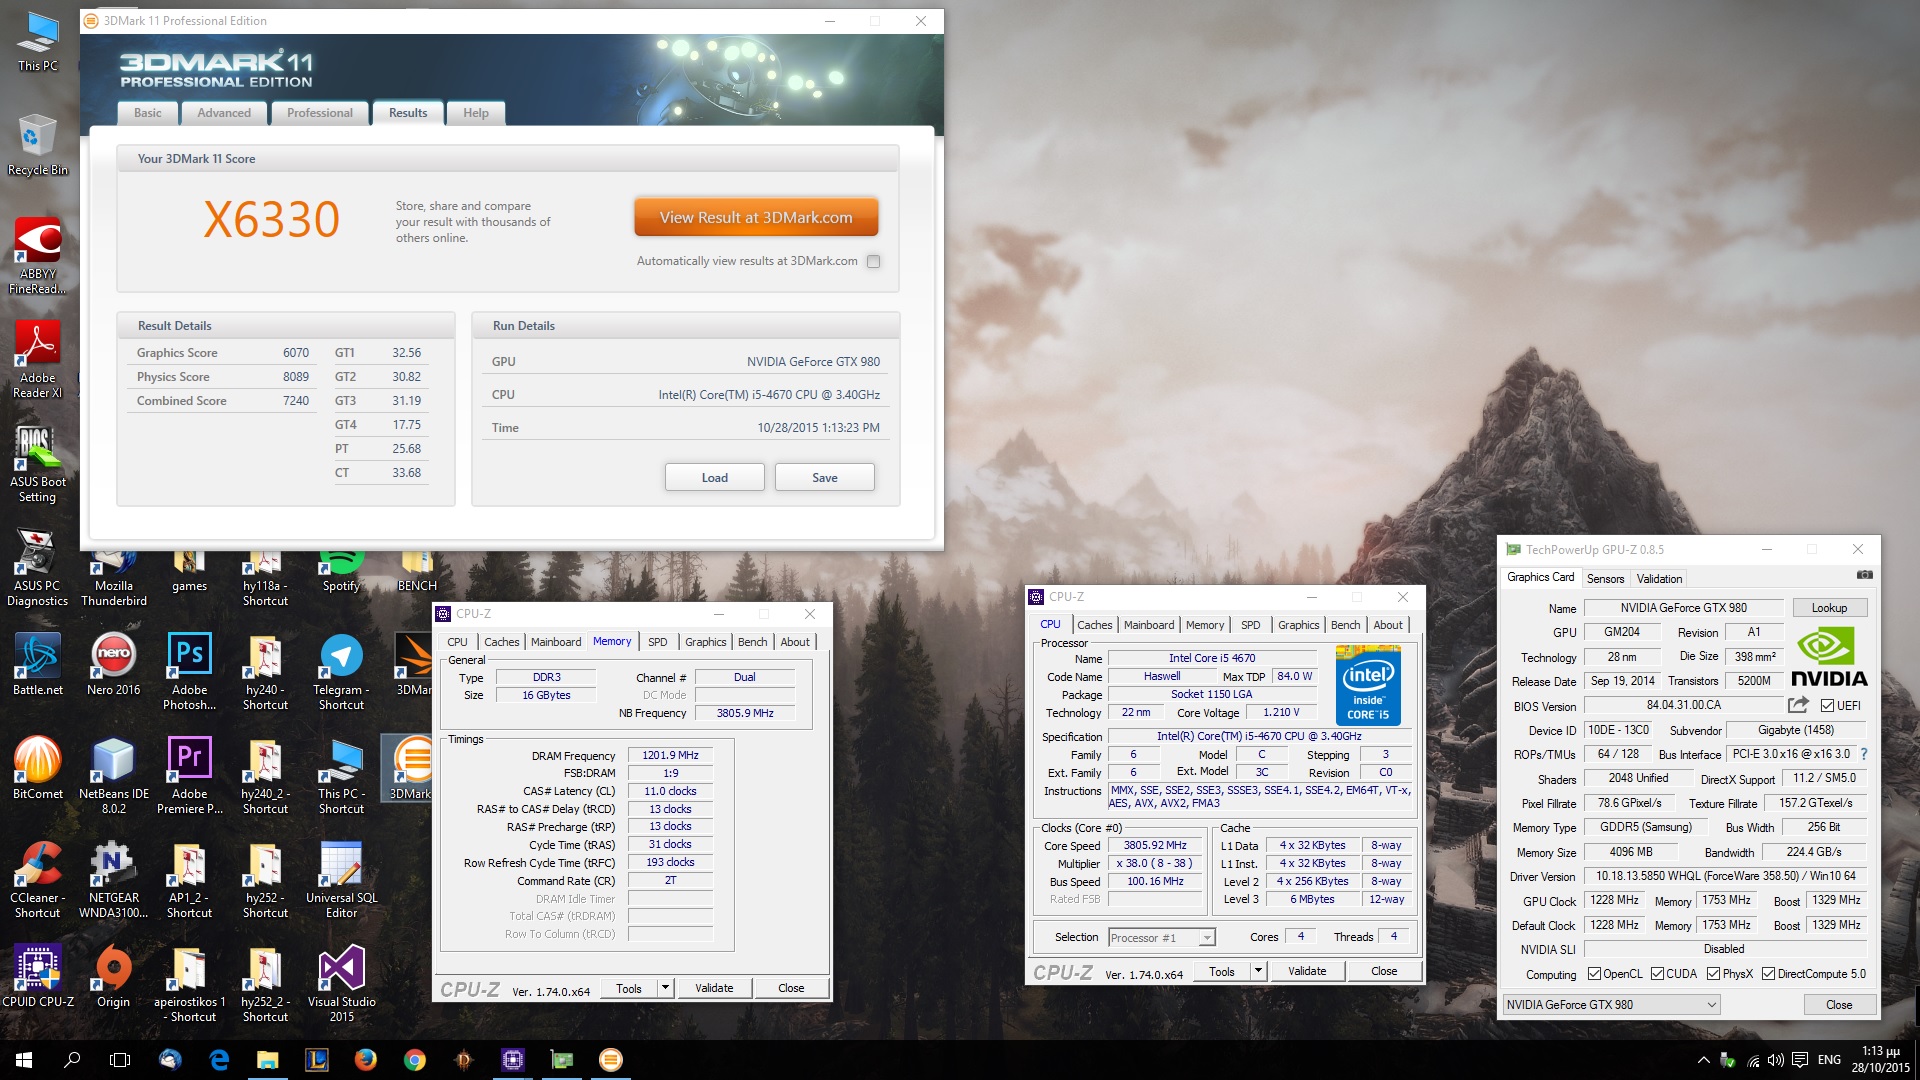The image size is (1920, 1080).
Task: Open File Explorer from taskbar
Action: pyautogui.click(x=268, y=1060)
